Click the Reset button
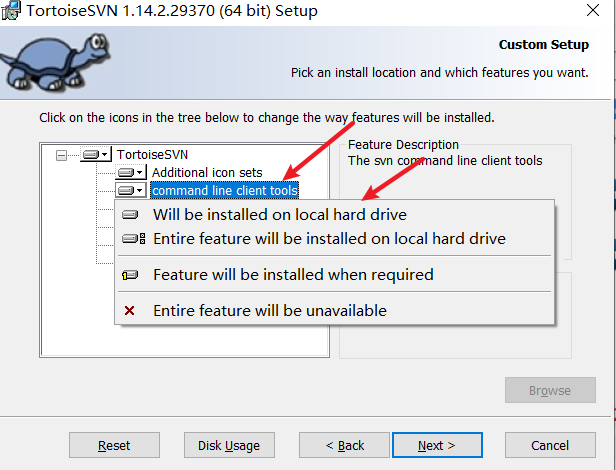This screenshot has width=616, height=470. (x=114, y=445)
